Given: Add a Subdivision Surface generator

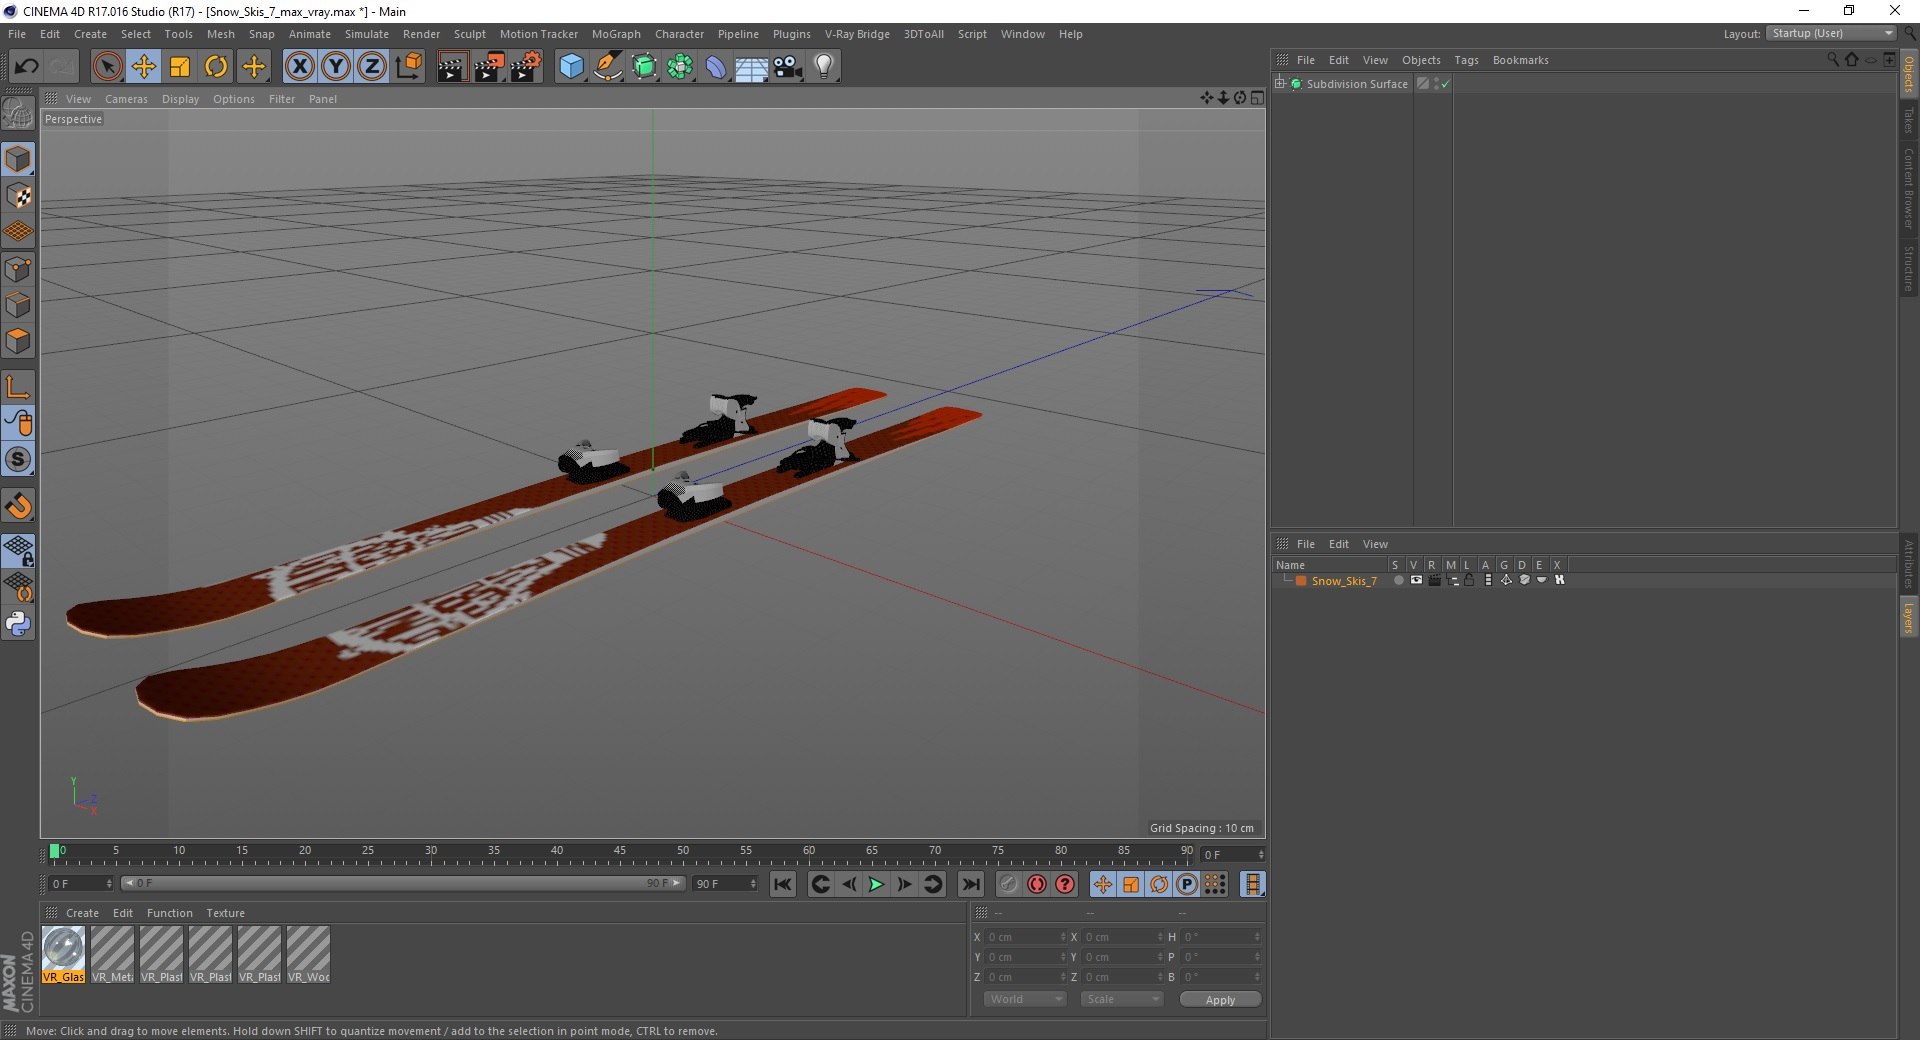Looking at the screenshot, I should 645,67.
